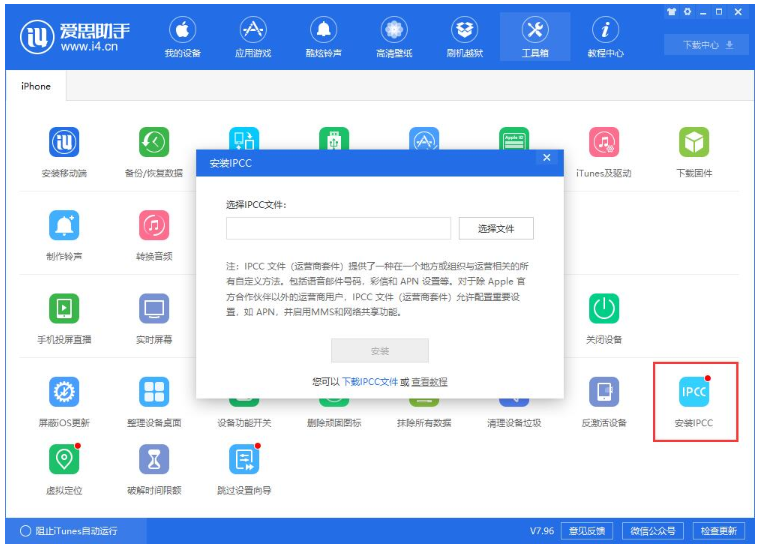
Task: Select the iPhone device tab
Action: coord(36,87)
